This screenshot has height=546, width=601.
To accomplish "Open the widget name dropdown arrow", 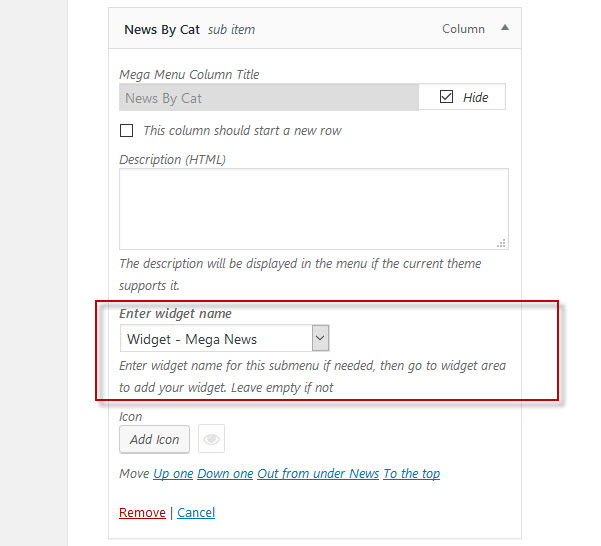I will (x=320, y=338).
